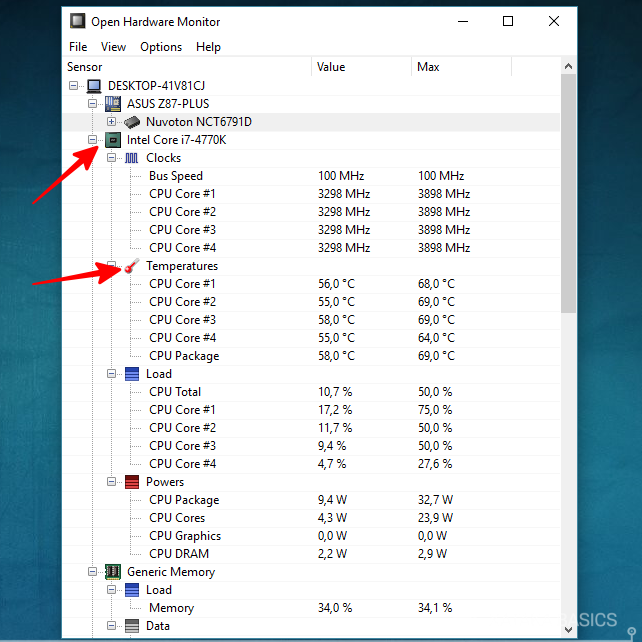
Task: Select the Bus Speed row
Action: (311, 176)
